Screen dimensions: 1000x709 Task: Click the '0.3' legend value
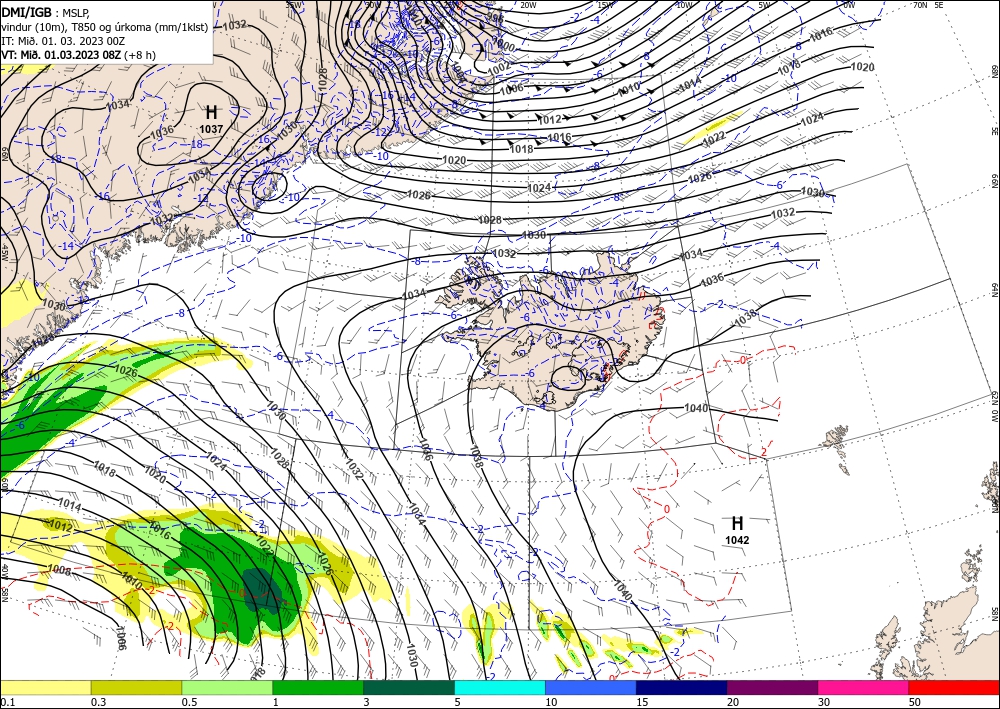tap(98, 702)
